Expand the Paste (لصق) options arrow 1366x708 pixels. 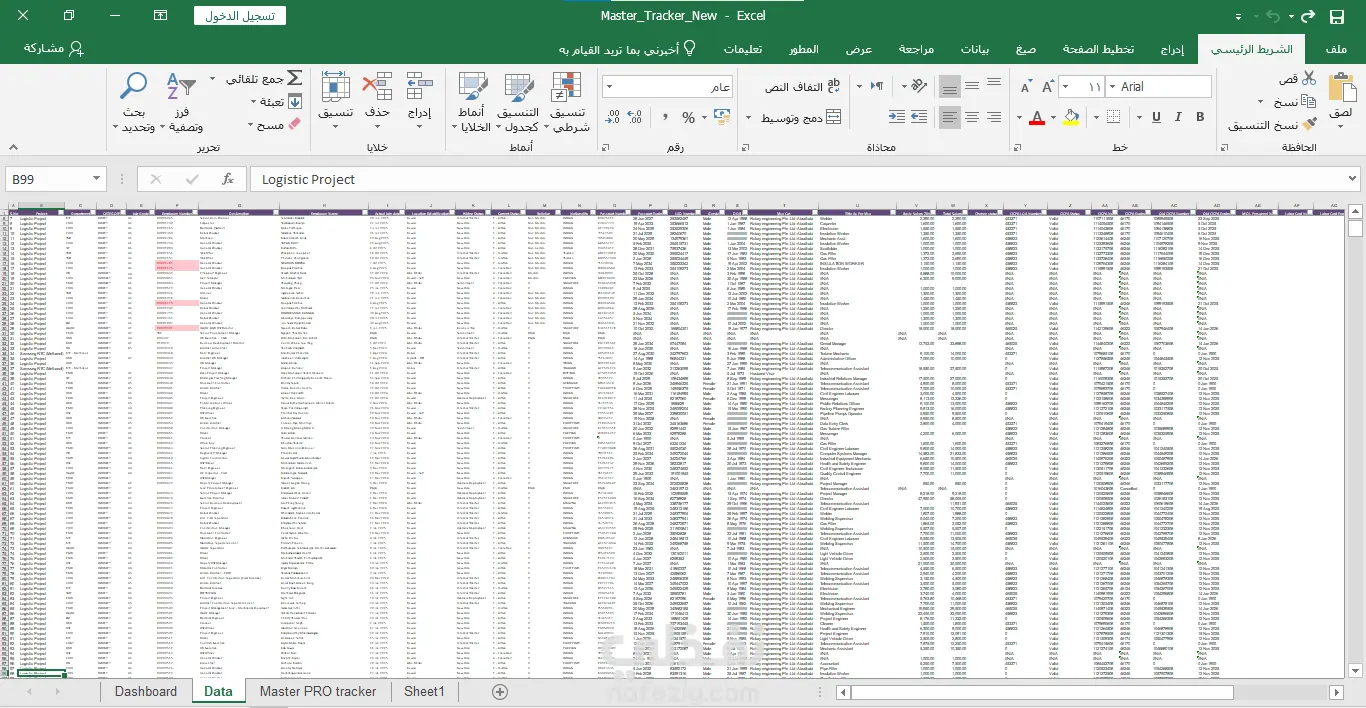(1340, 126)
